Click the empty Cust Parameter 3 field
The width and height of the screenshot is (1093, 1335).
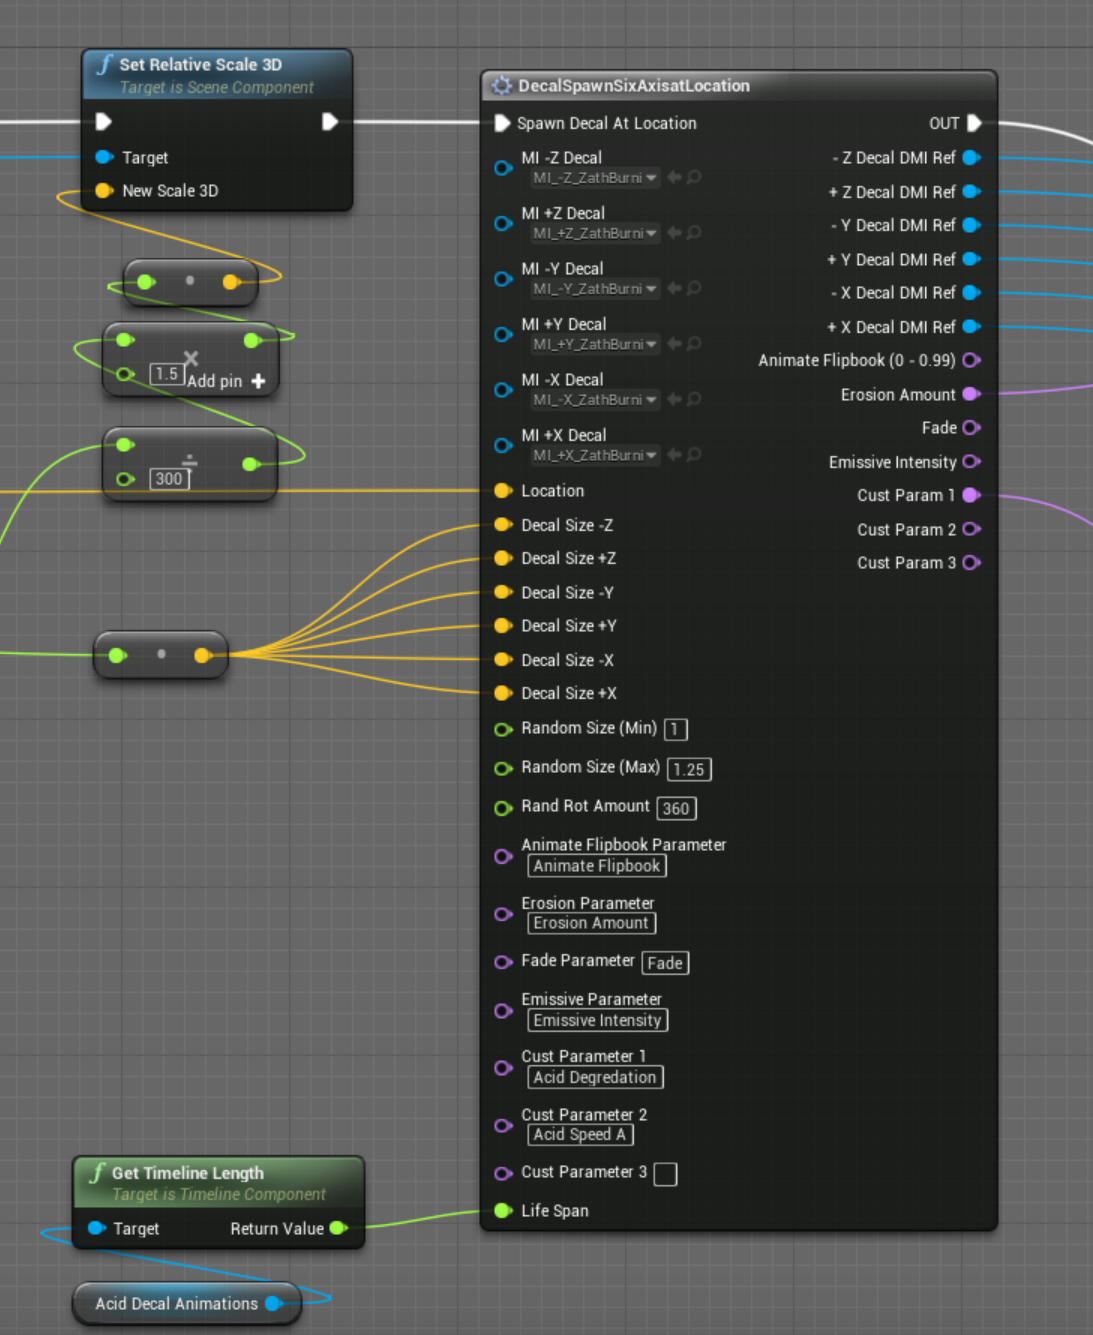pos(665,1173)
